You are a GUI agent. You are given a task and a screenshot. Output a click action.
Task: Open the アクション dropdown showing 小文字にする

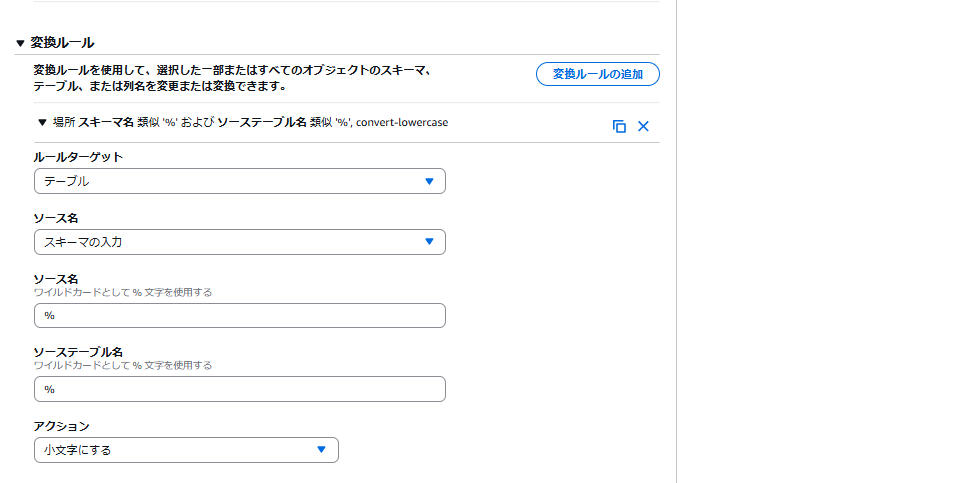[x=185, y=450]
